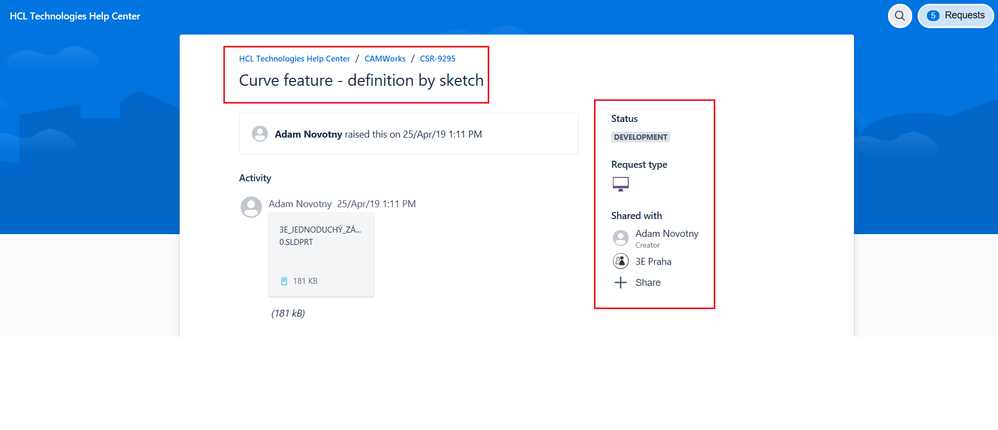Click the Share link
This screenshot has height=430, width=998.
click(648, 282)
